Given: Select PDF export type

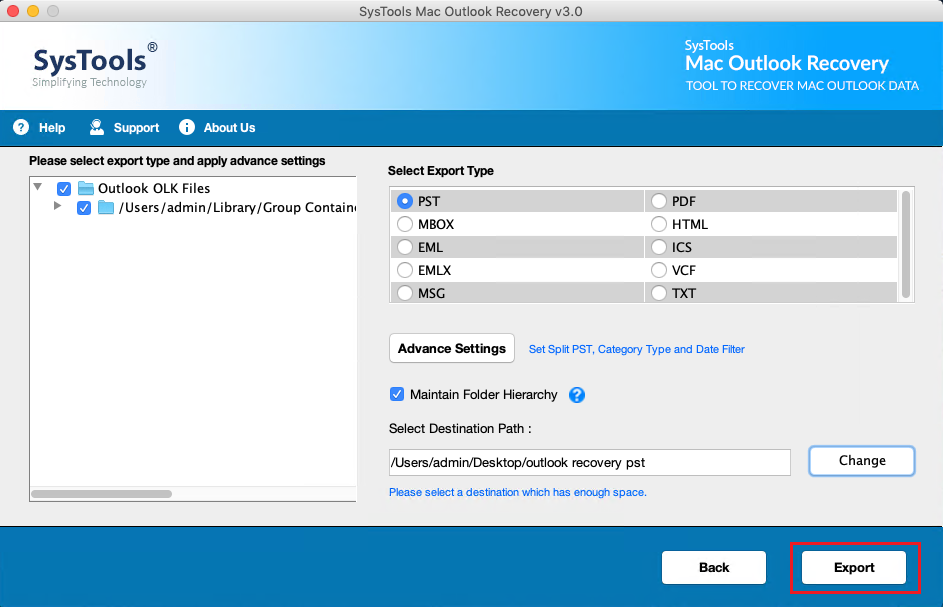Looking at the screenshot, I should pos(659,201).
